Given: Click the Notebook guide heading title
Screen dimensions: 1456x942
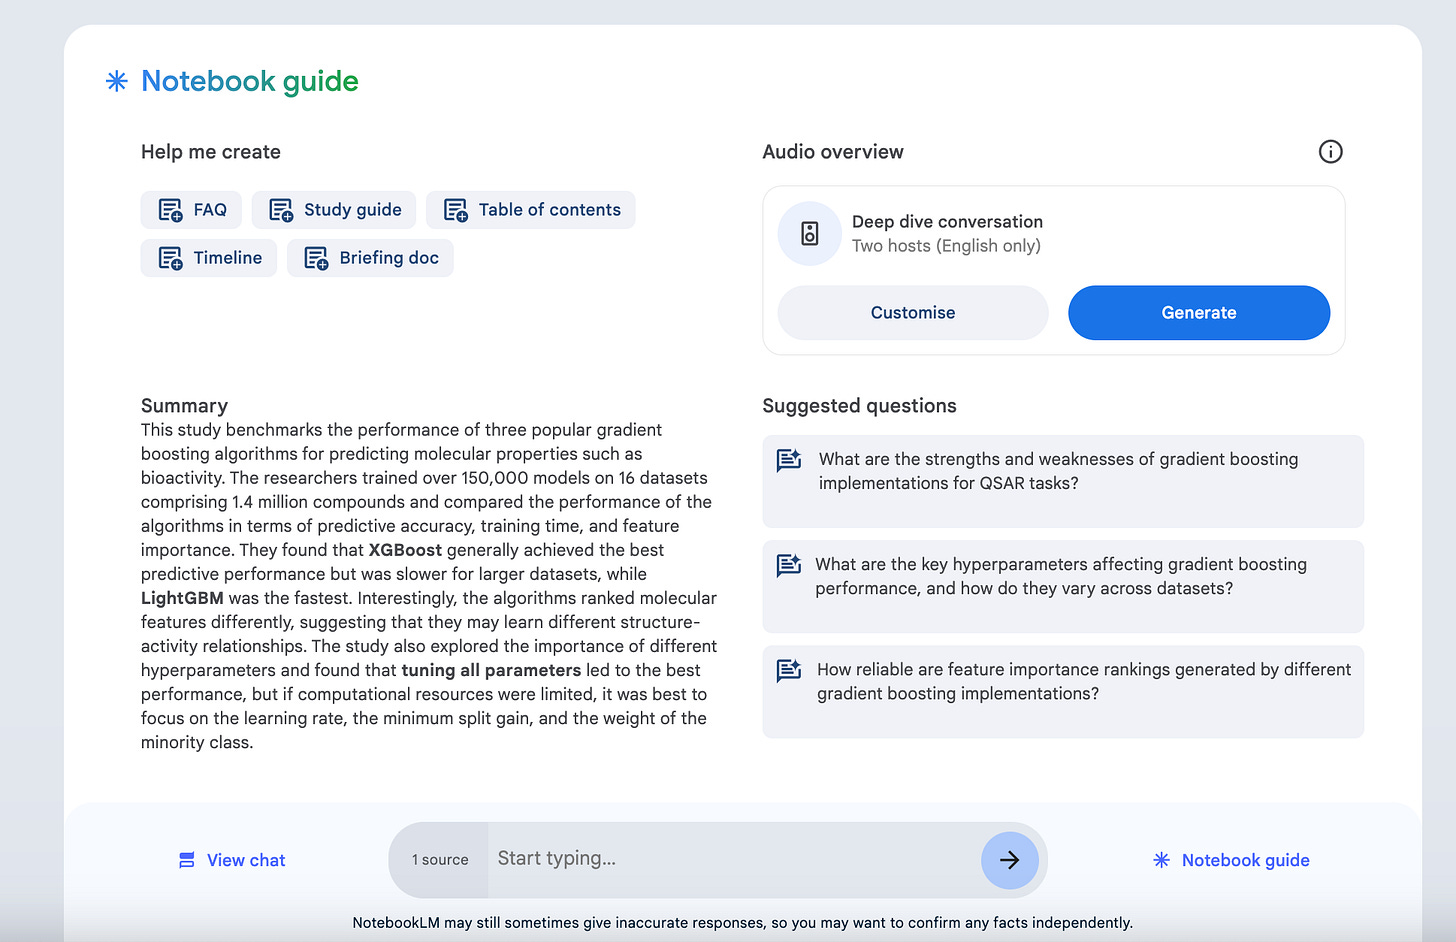Looking at the screenshot, I should pyautogui.click(x=250, y=81).
